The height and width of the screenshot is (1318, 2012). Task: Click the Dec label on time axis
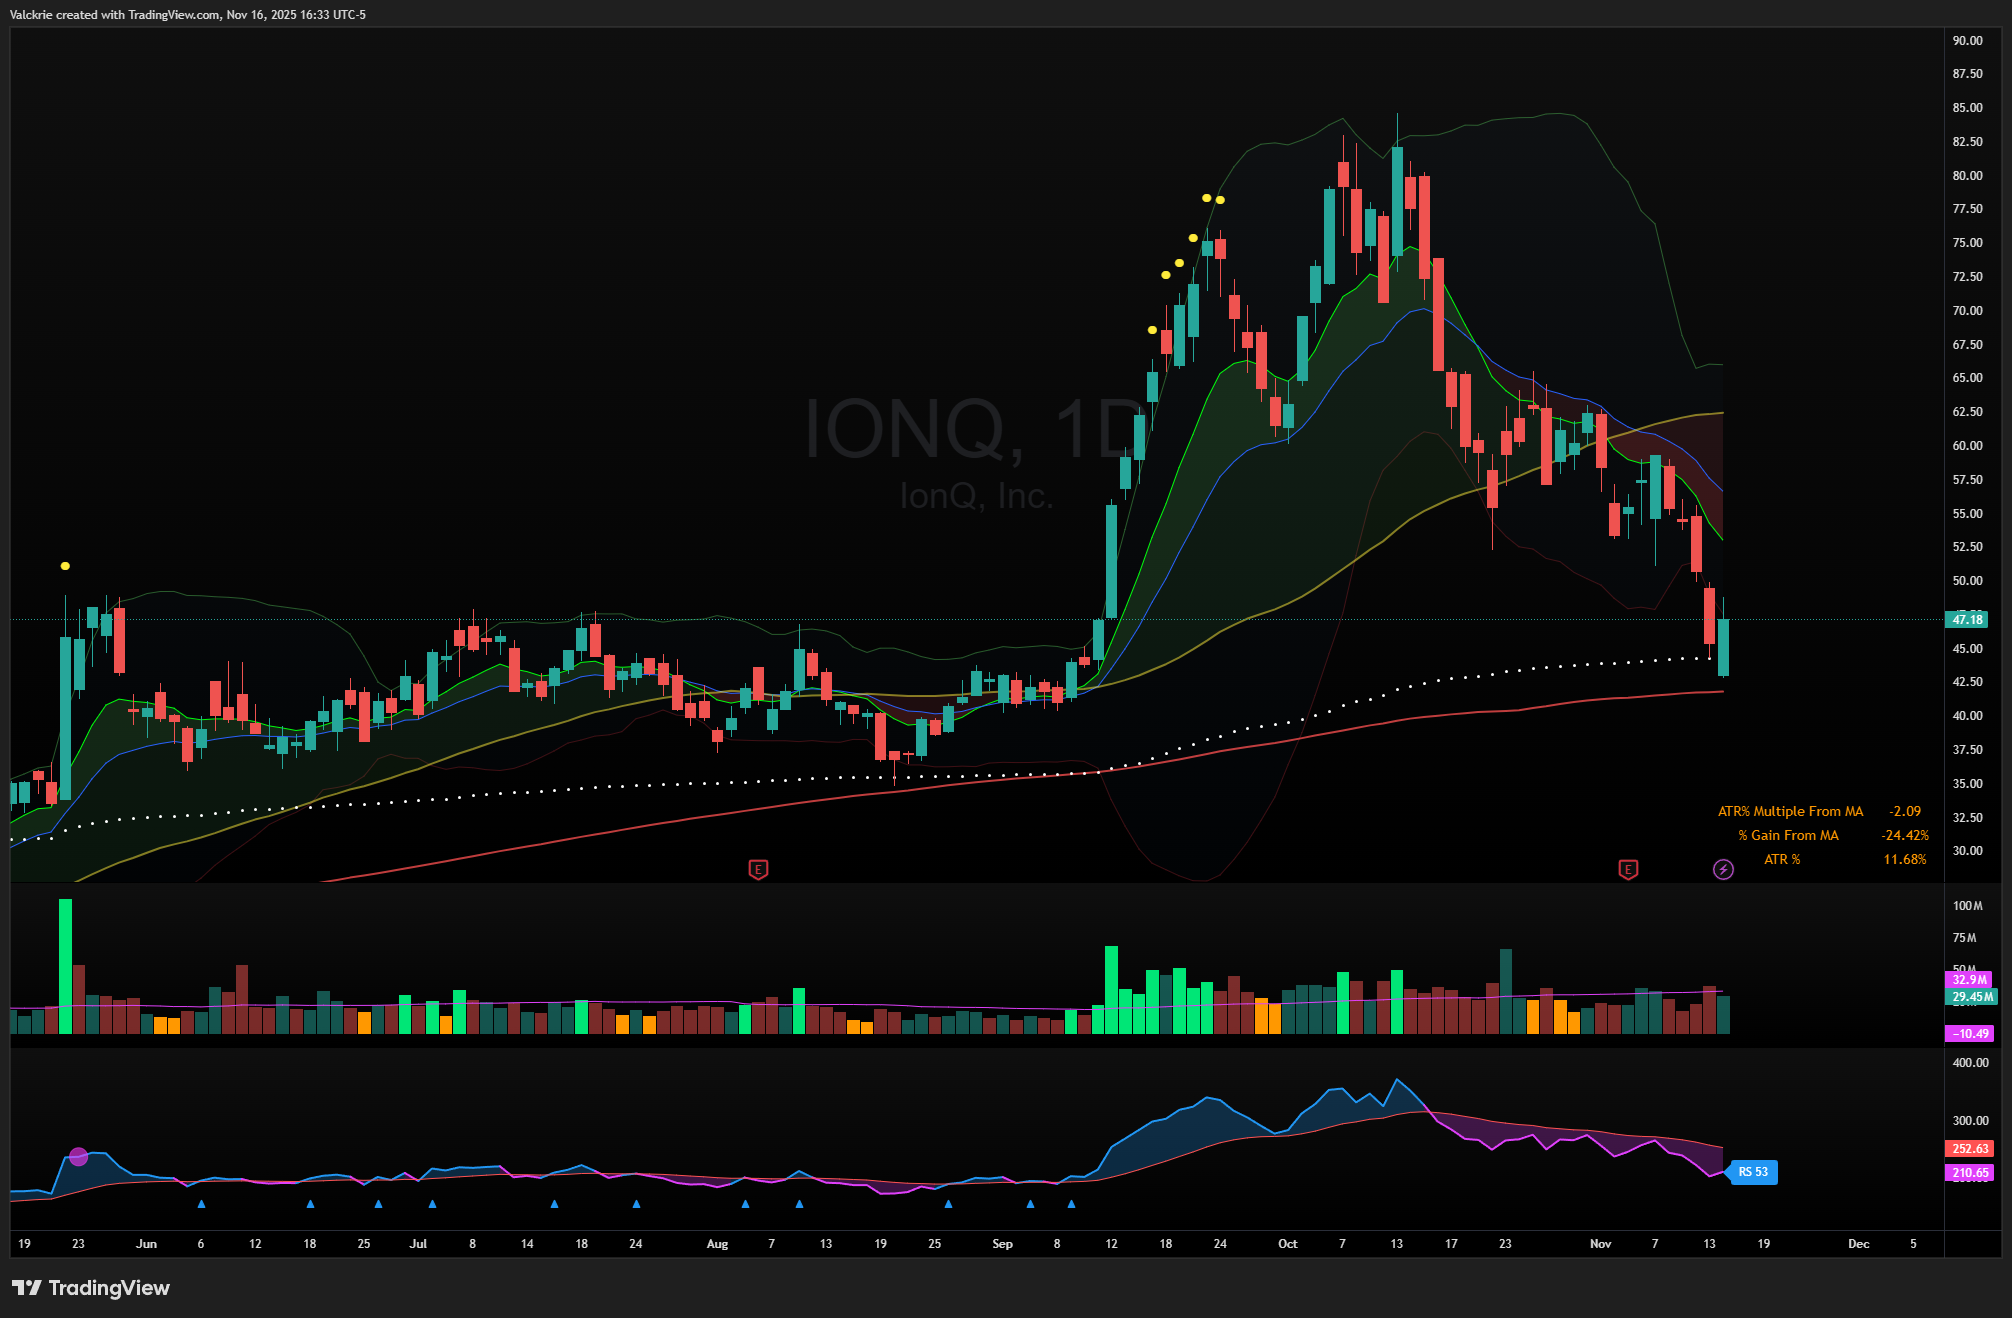(x=1858, y=1244)
